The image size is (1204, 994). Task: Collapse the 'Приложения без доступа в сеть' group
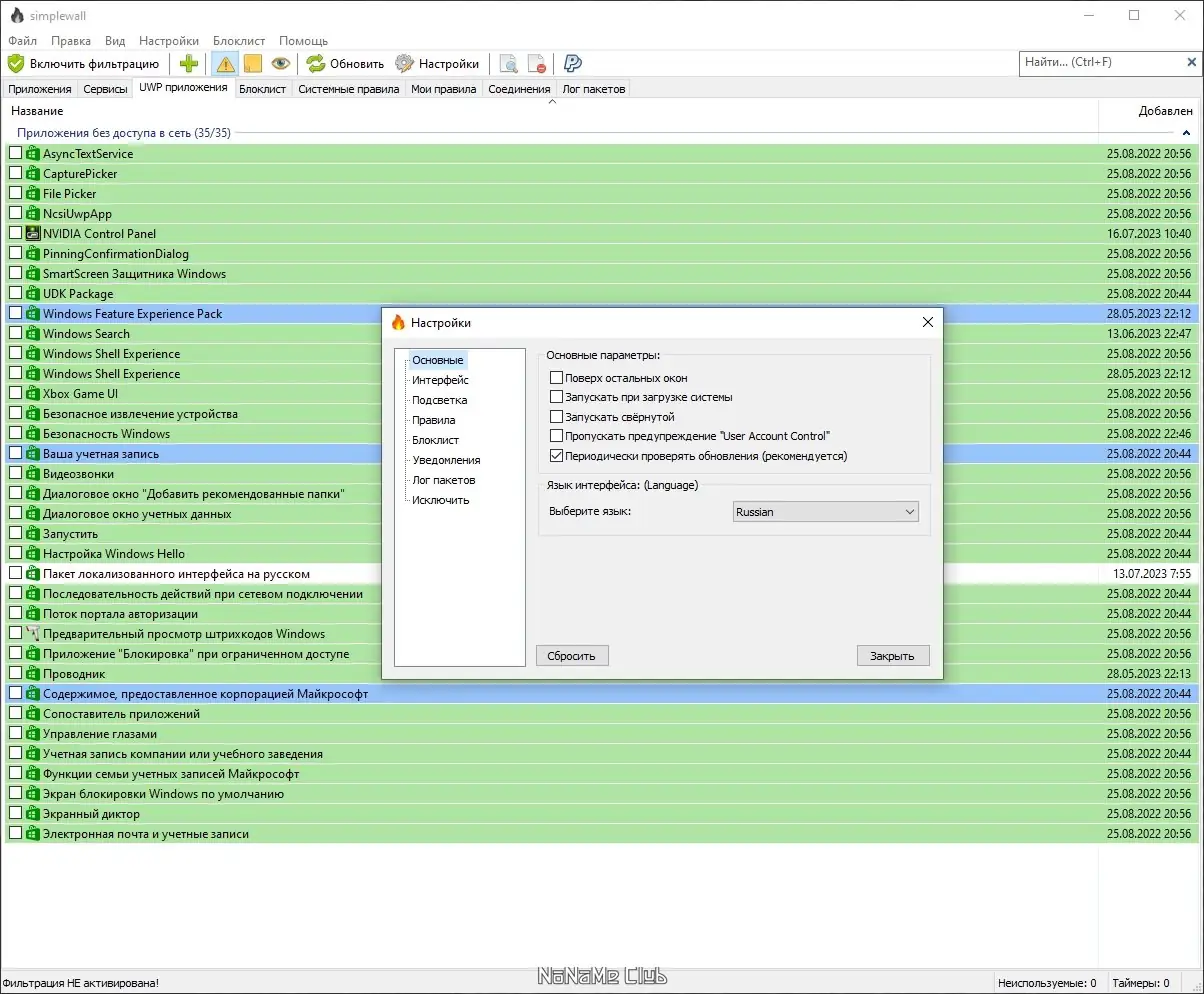pos(1186,133)
